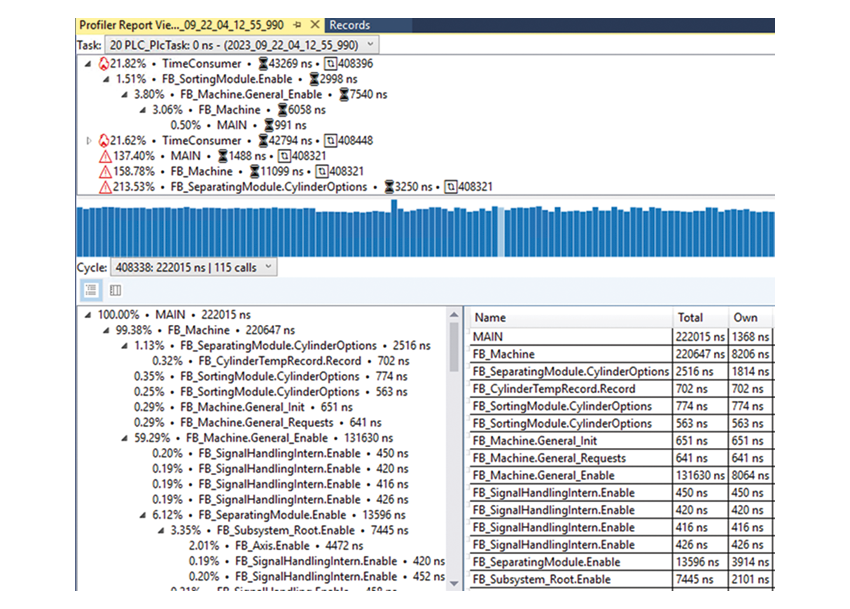Select the 8206 ns Own cell
Screen dimensions: 850x609
coord(751,354)
